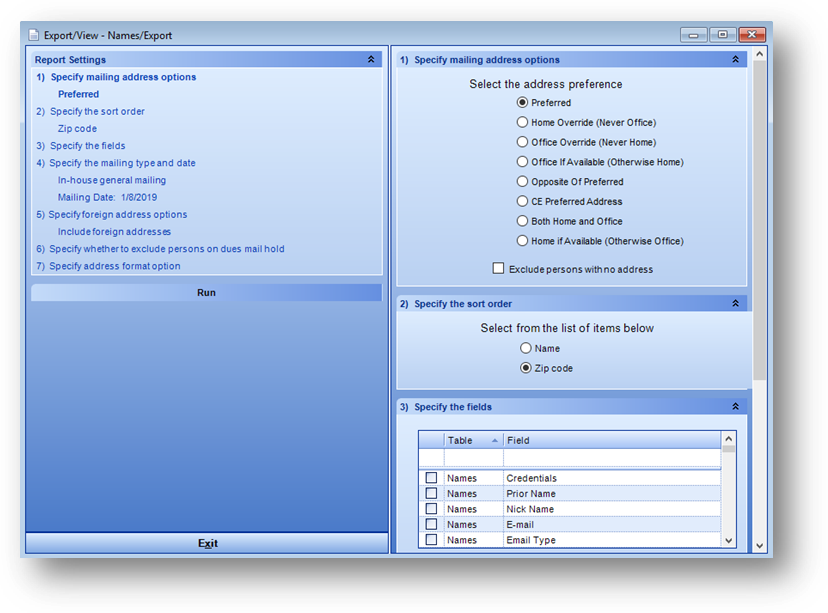Image resolution: width=828 pixels, height=613 pixels.
Task: Collapse the Report Settings panel
Action: 371,59
